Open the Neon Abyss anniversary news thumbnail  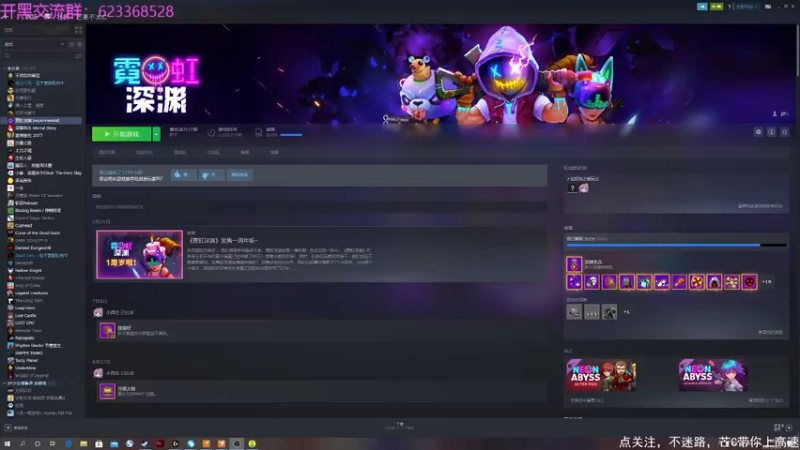[x=139, y=254]
